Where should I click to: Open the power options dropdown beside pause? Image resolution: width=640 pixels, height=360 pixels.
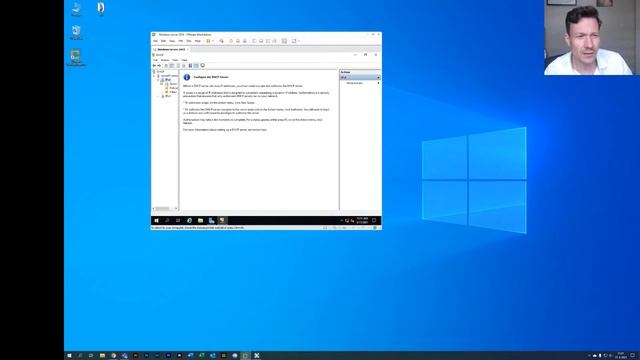[x=213, y=41]
